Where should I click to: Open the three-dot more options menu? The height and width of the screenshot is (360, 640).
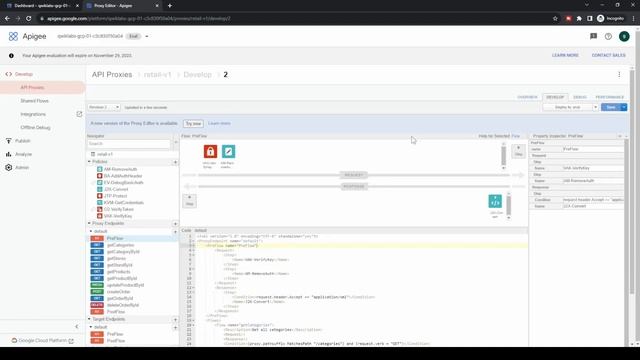pyautogui.click(x=619, y=75)
